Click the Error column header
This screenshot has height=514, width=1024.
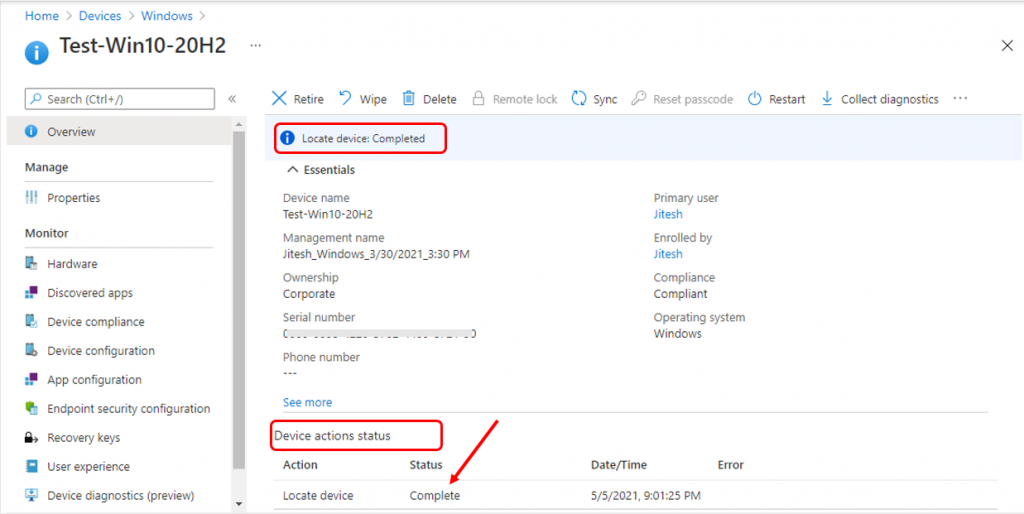(x=730, y=465)
